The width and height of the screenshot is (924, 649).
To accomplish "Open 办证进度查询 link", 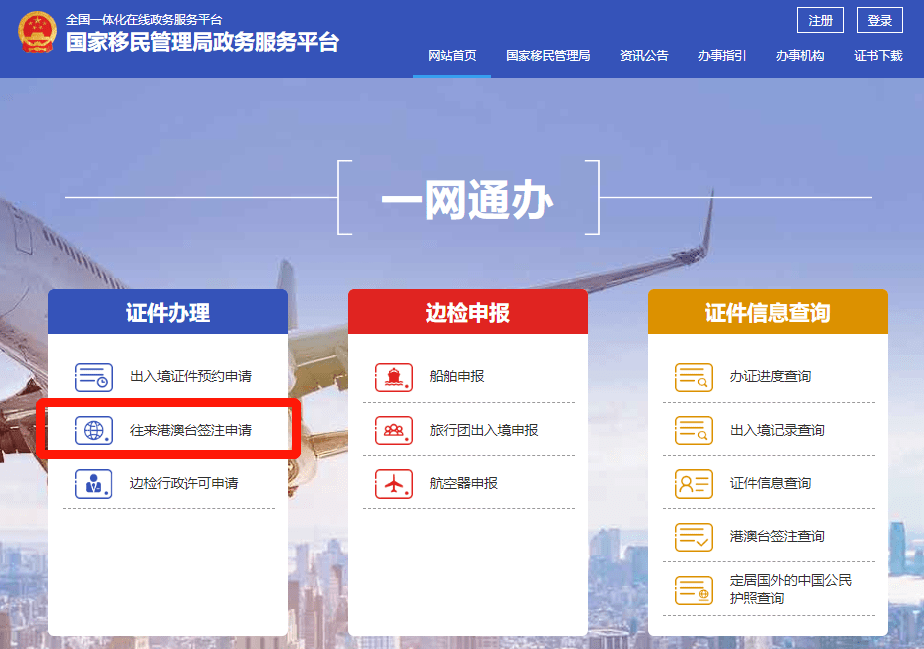I will coord(770,376).
